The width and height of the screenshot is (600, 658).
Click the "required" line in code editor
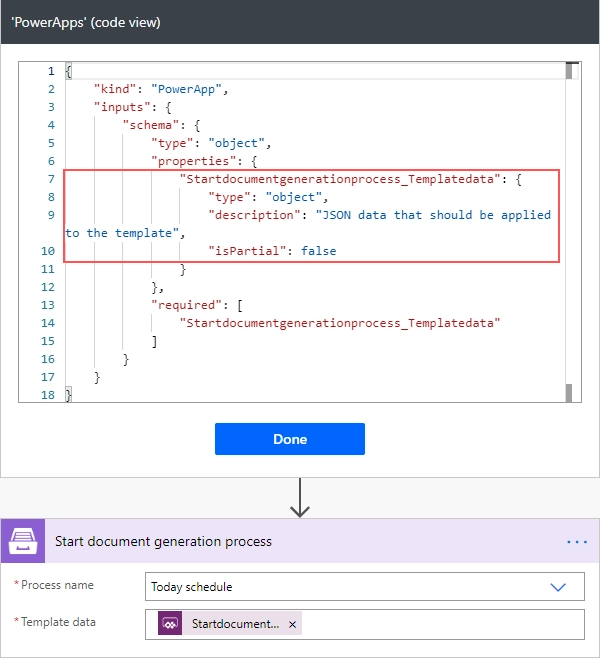point(197,305)
